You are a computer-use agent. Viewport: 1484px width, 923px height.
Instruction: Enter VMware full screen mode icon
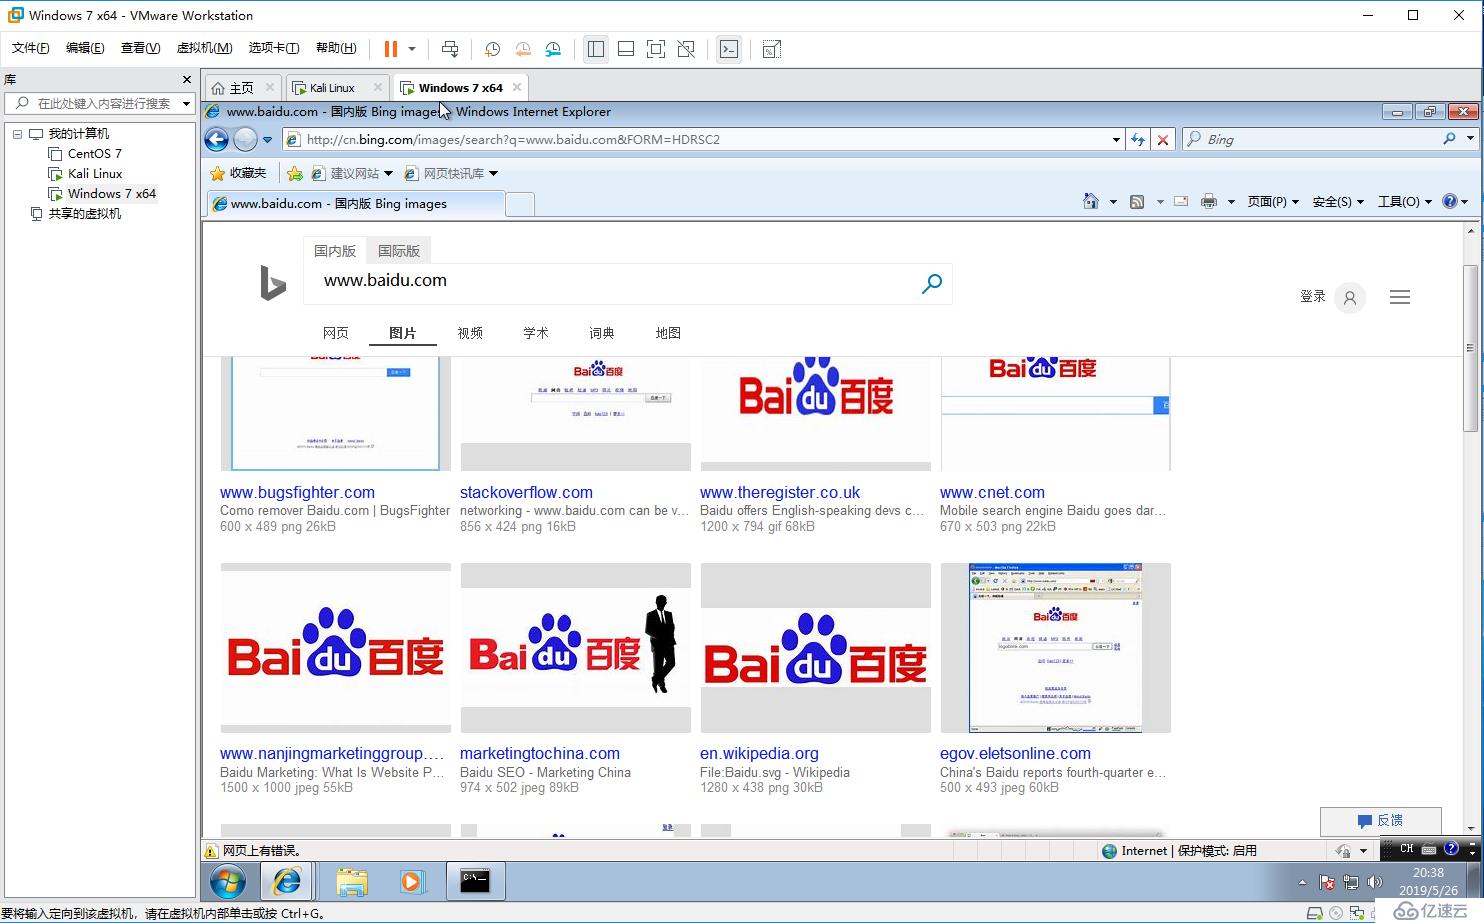656,49
